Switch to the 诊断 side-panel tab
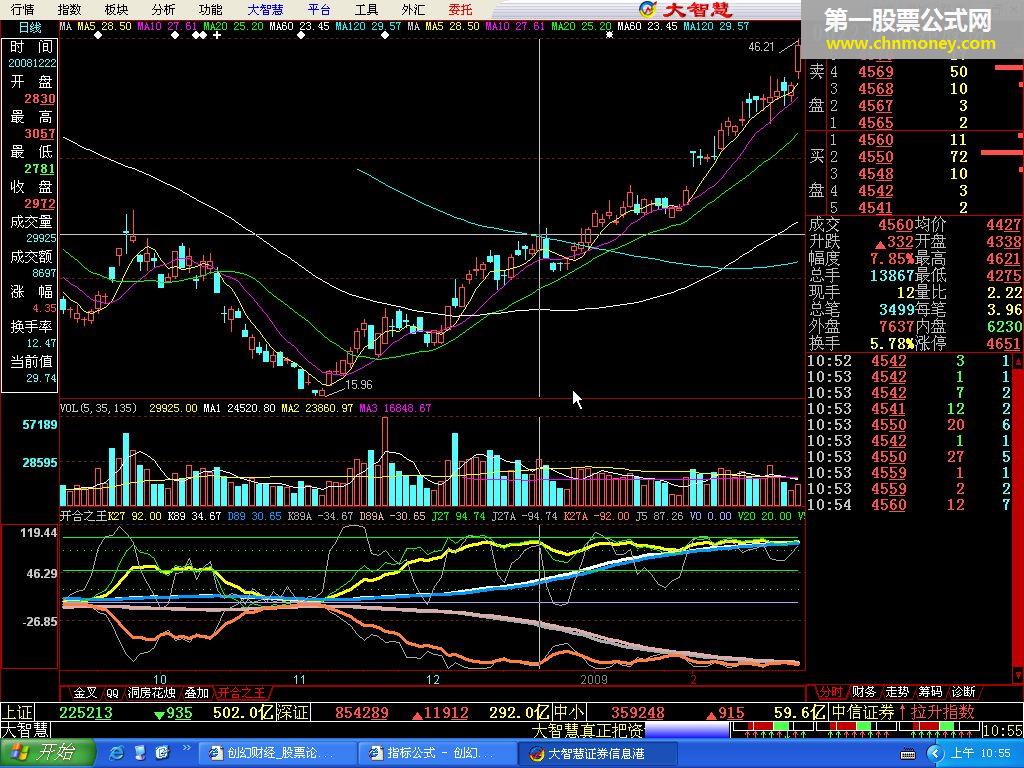The height and width of the screenshot is (768, 1024). (x=964, y=692)
